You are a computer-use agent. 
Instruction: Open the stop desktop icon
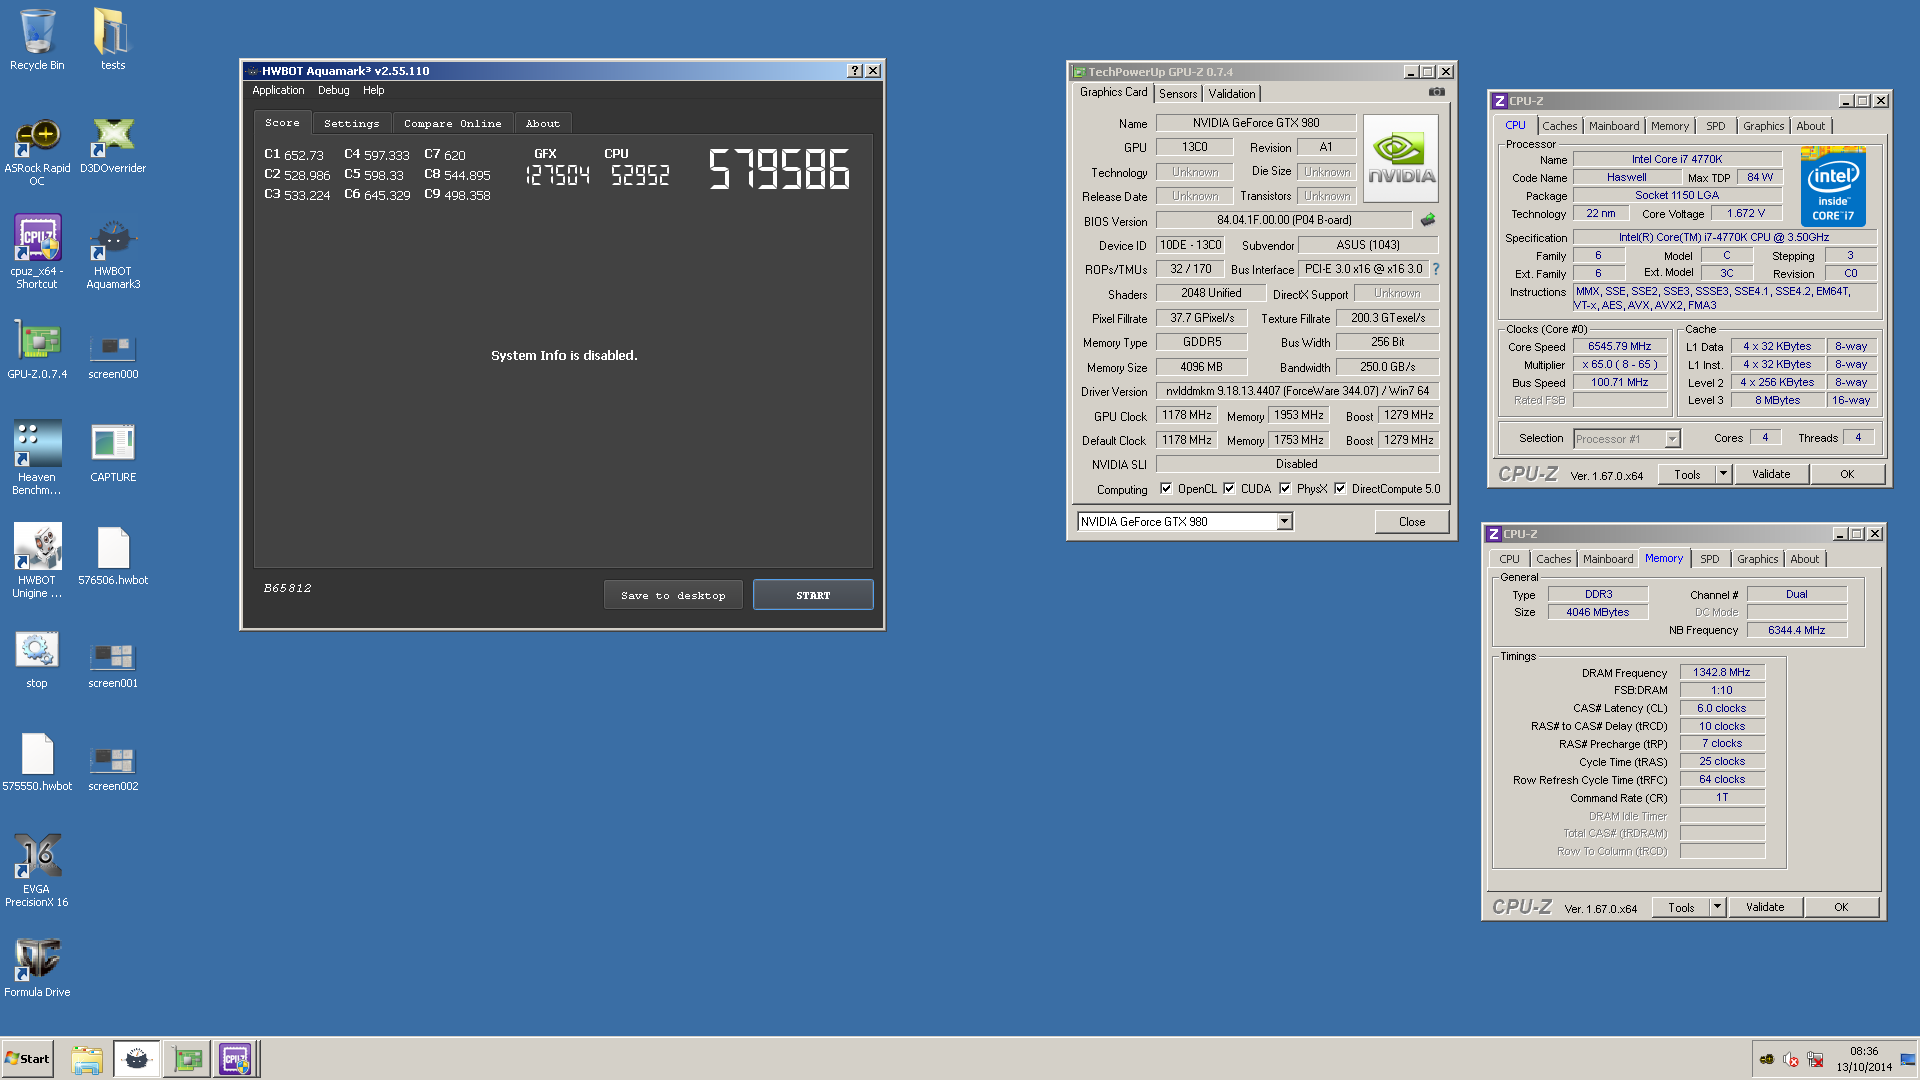coord(37,660)
